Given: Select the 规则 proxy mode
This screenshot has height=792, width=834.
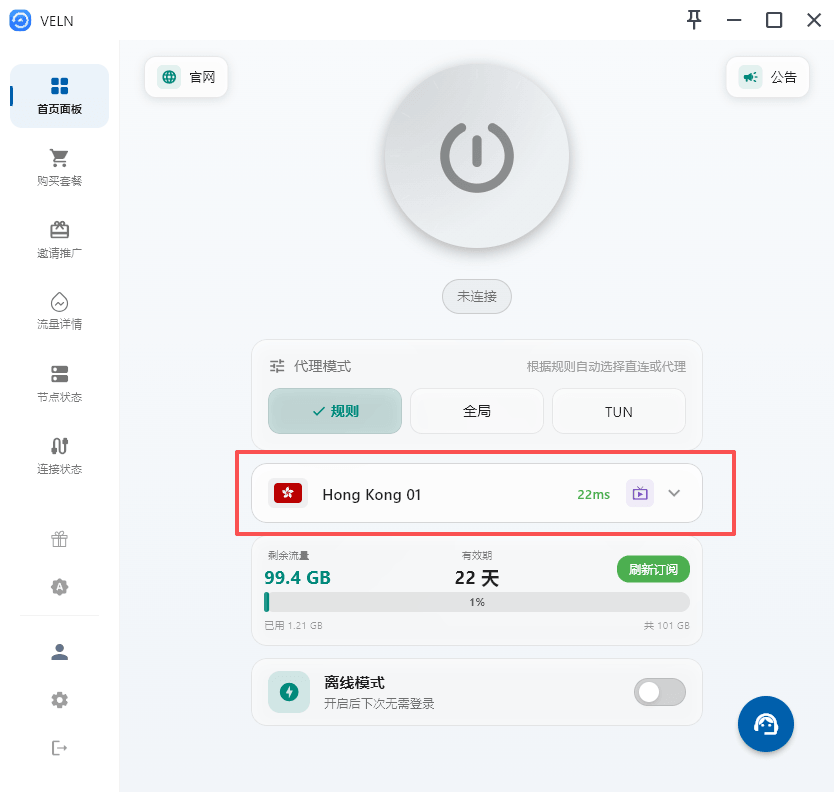Looking at the screenshot, I should click(x=335, y=411).
